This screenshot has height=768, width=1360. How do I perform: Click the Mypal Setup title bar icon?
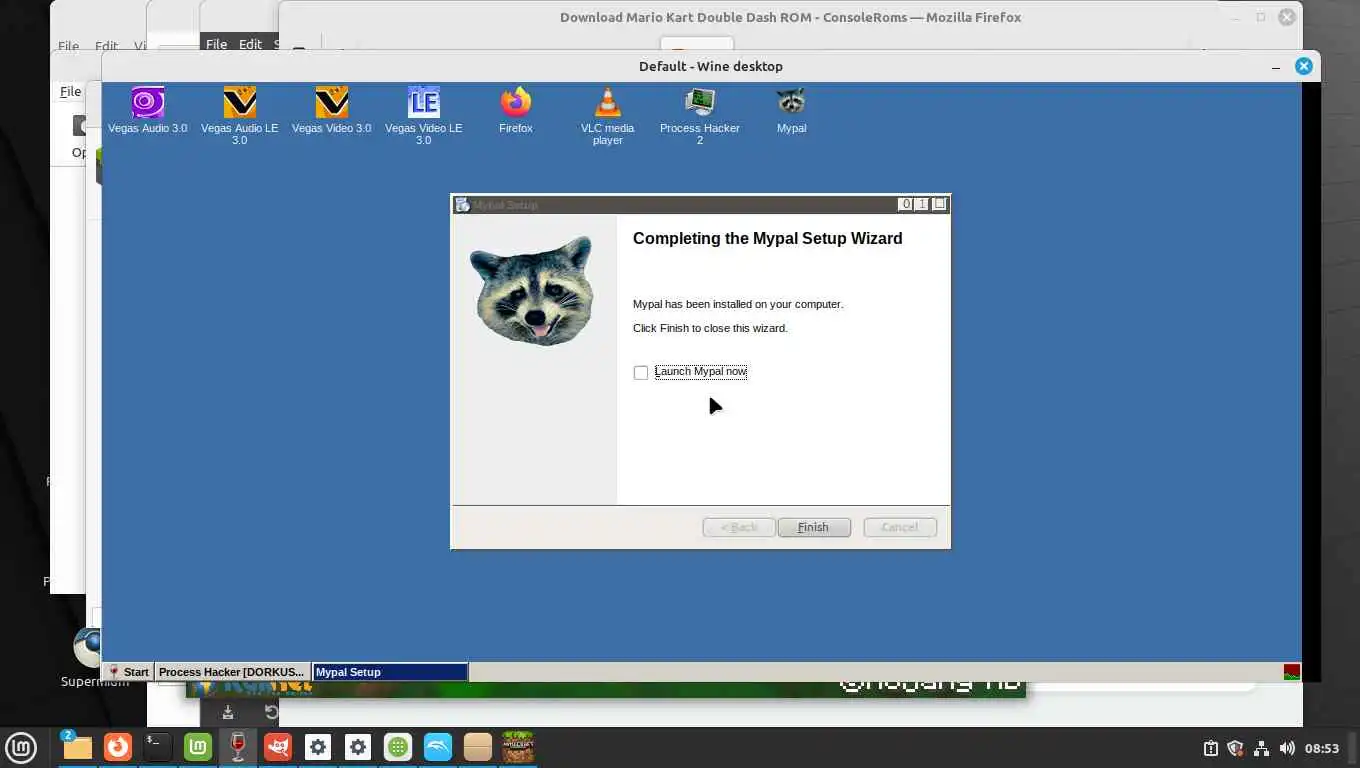point(462,205)
